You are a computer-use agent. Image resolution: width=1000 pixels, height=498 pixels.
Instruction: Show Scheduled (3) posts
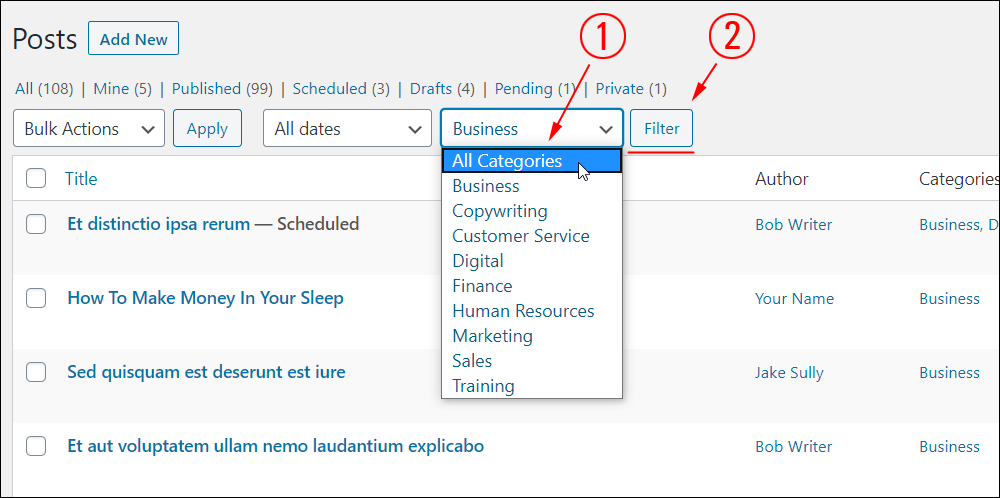click(x=341, y=89)
